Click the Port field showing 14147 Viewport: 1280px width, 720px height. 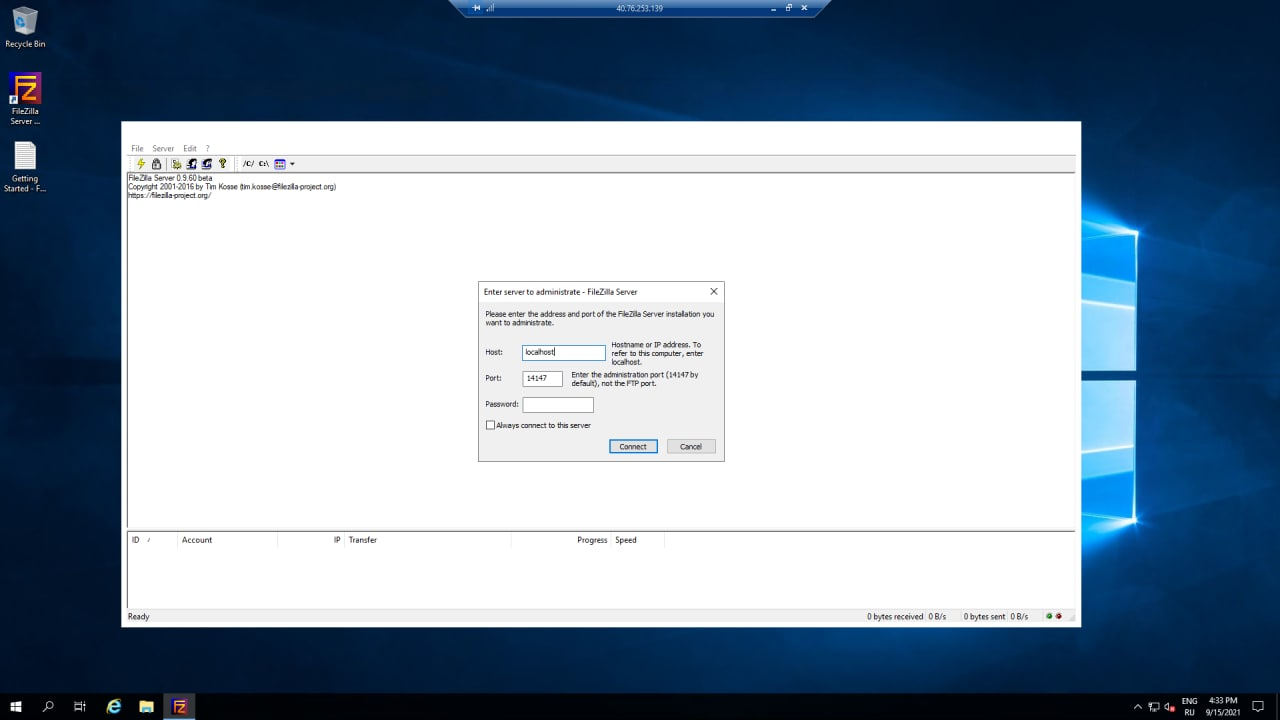coord(542,378)
